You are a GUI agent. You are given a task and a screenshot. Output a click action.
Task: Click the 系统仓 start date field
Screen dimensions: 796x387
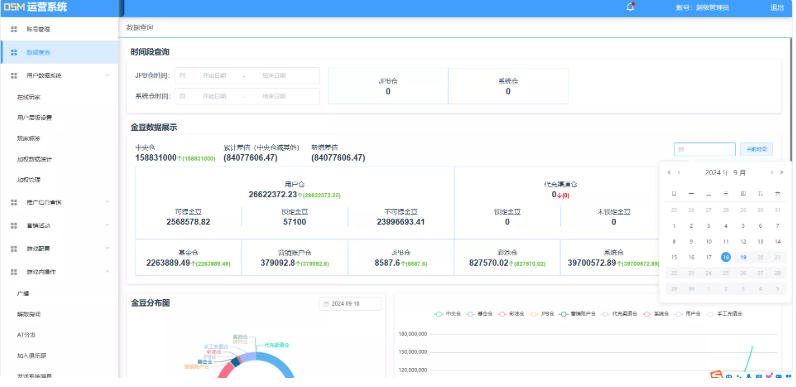coord(214,96)
